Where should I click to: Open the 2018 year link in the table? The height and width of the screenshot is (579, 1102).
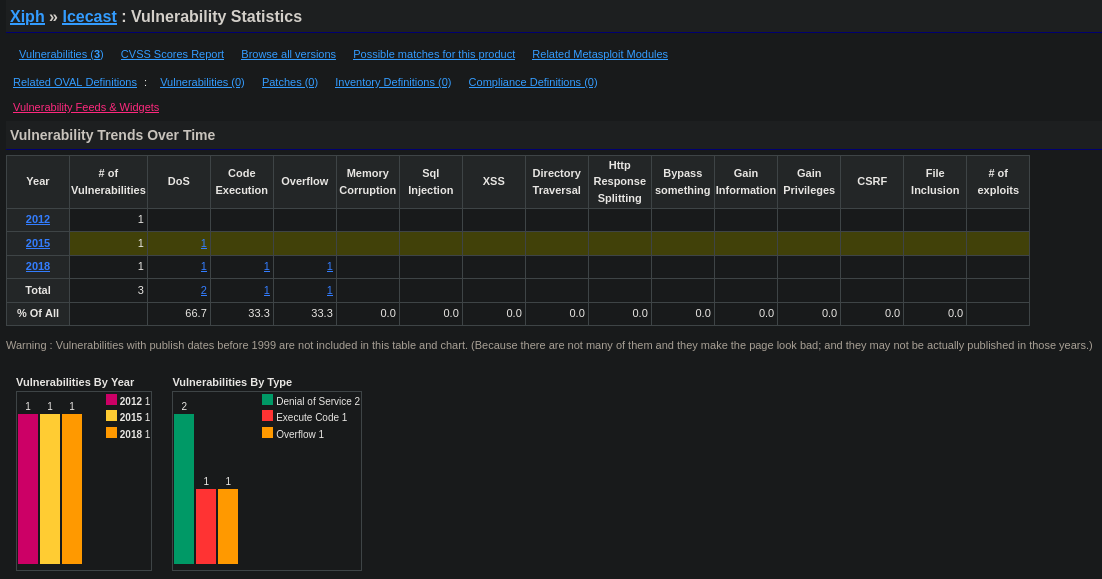click(38, 266)
